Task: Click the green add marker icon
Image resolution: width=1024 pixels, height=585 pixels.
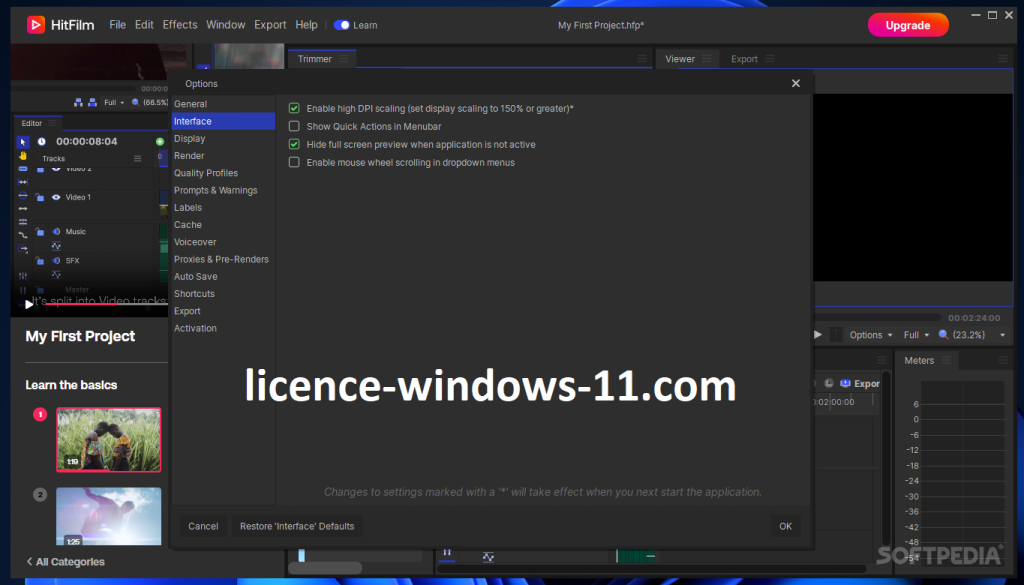Action: point(160,142)
